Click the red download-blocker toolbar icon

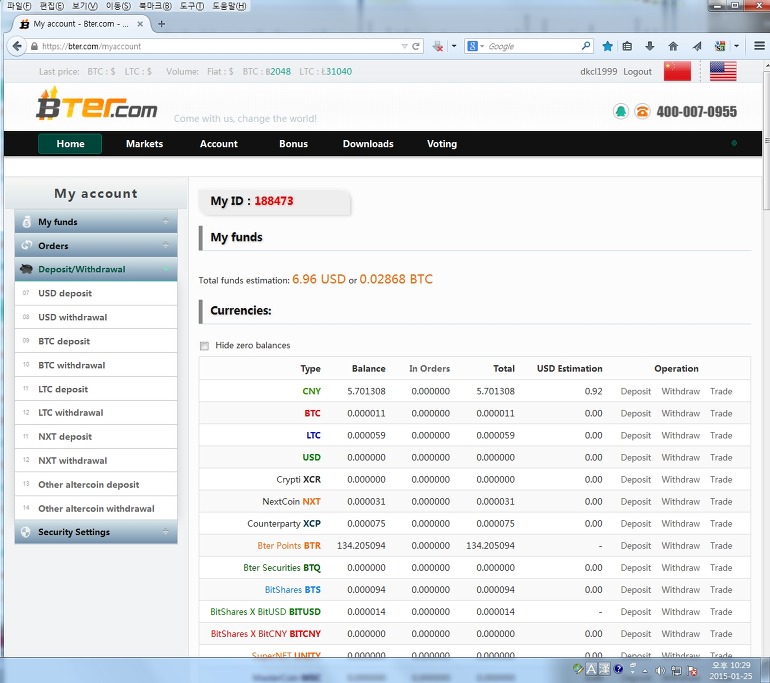(x=438, y=46)
